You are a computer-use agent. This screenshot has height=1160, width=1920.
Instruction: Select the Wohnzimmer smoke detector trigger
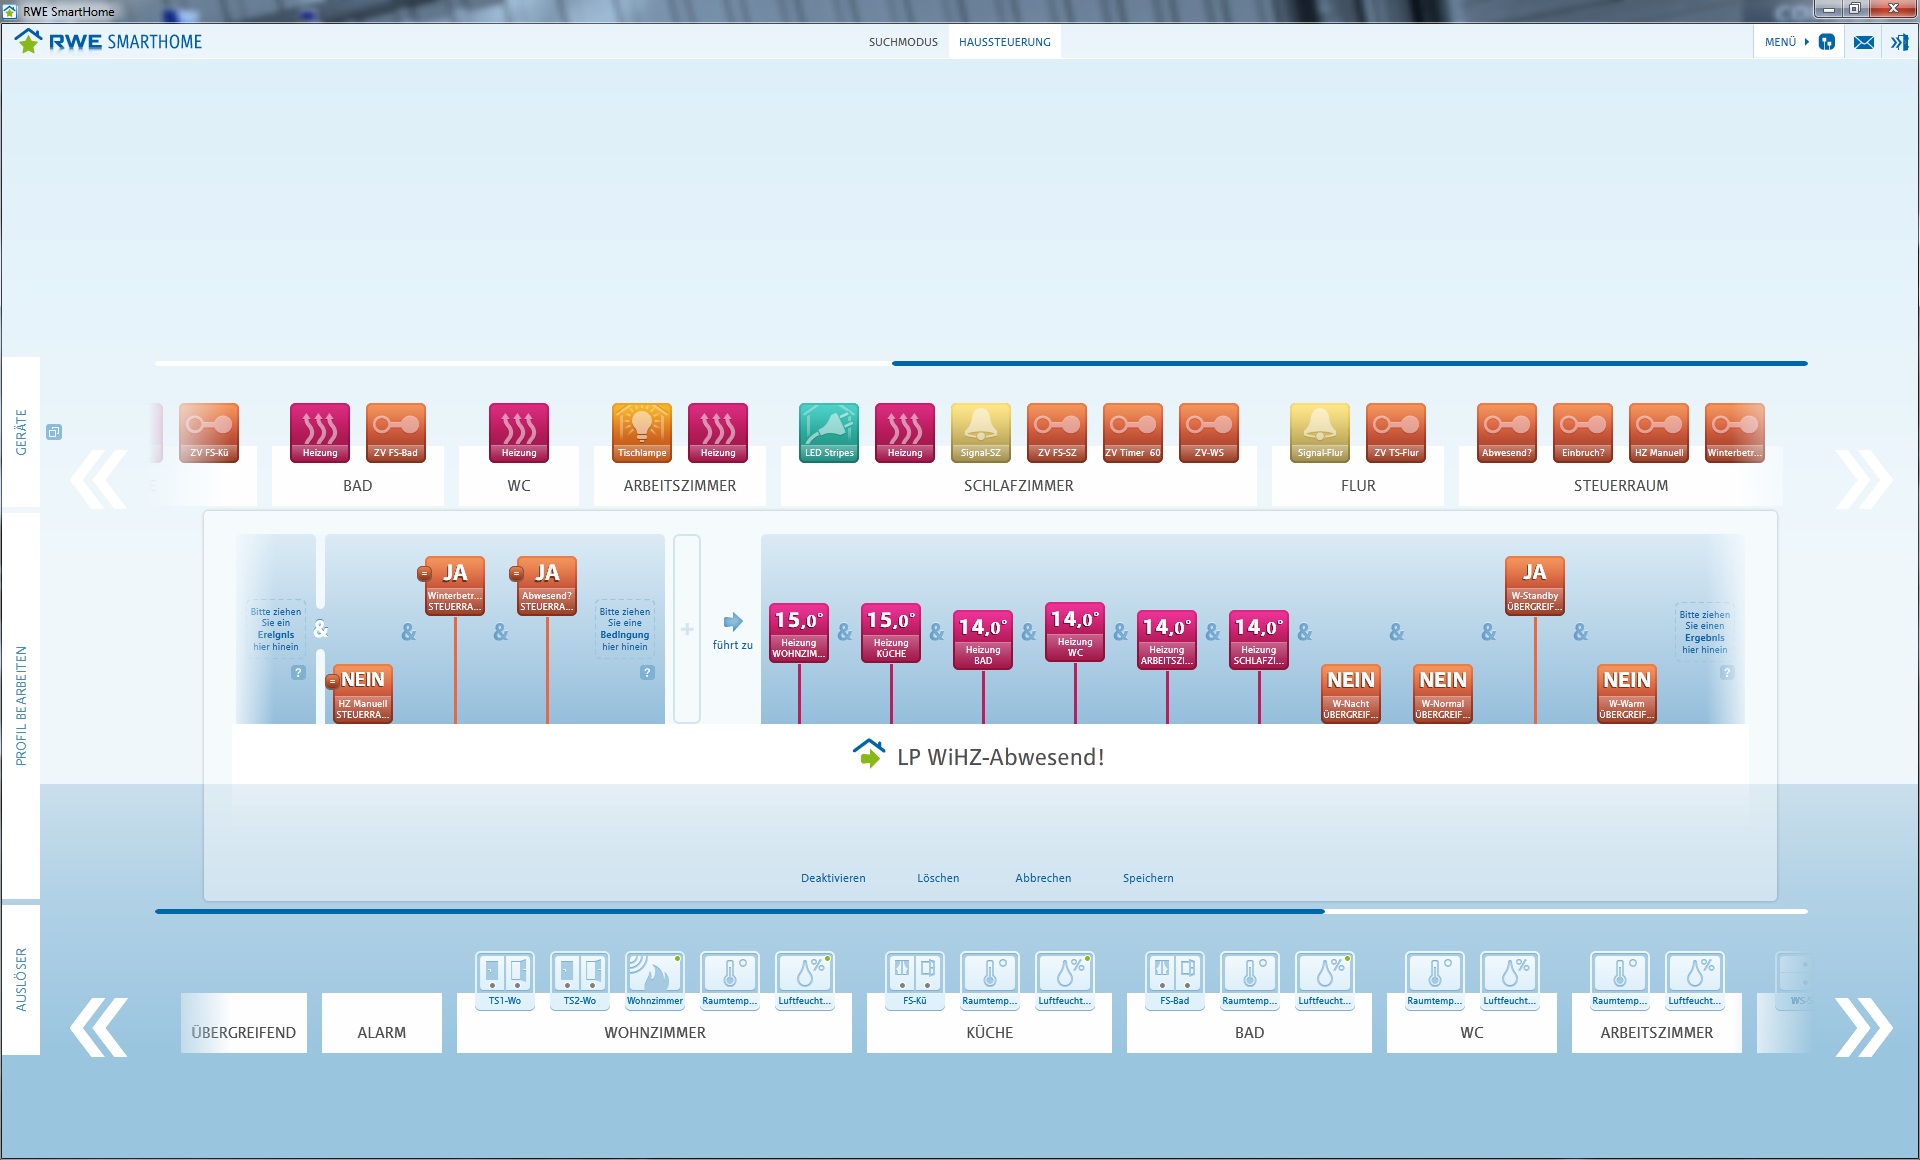pos(655,980)
